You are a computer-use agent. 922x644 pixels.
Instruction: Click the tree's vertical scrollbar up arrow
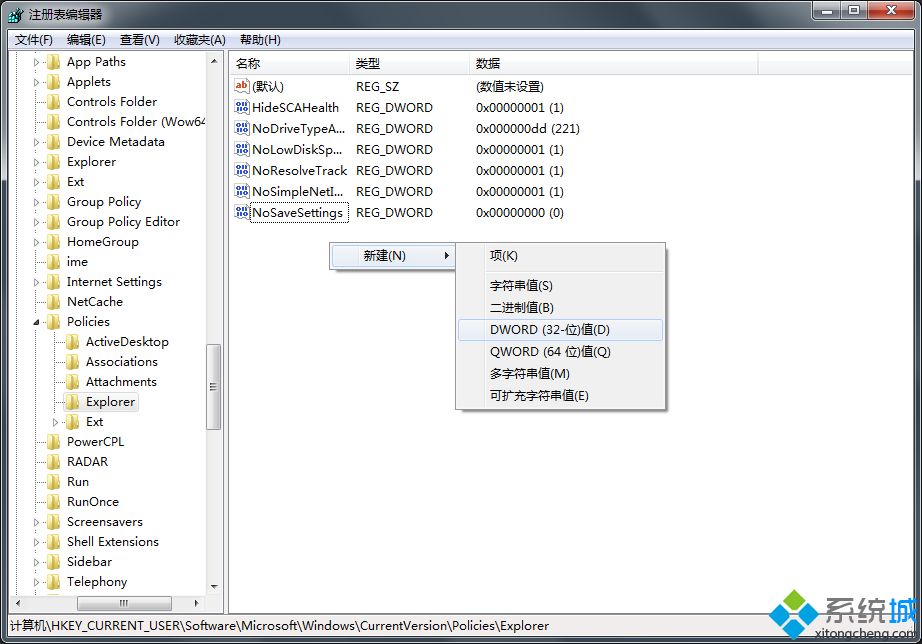(x=214, y=61)
